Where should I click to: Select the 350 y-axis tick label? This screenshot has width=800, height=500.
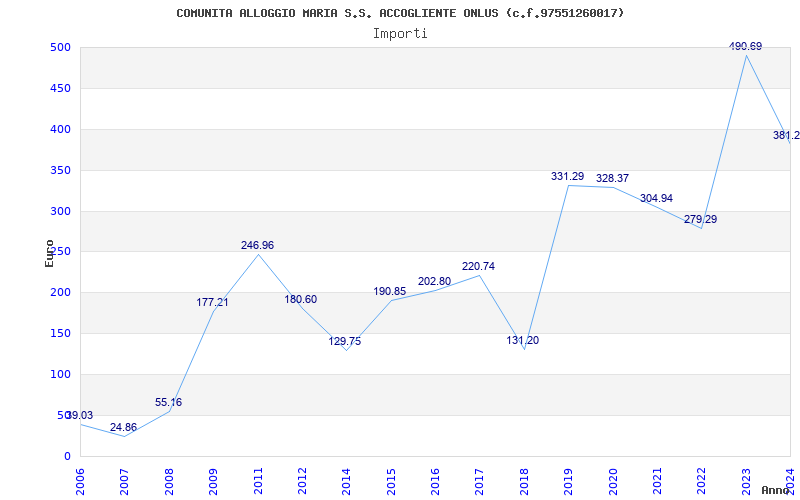60,170
